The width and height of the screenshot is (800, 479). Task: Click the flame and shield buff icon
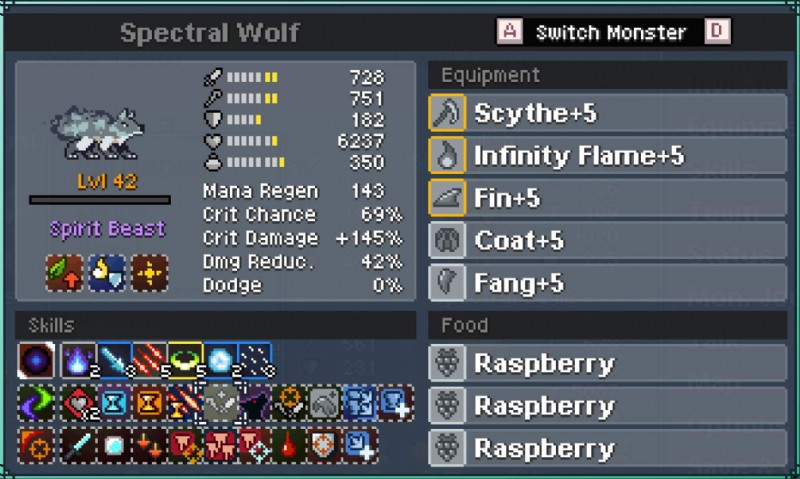(x=107, y=273)
